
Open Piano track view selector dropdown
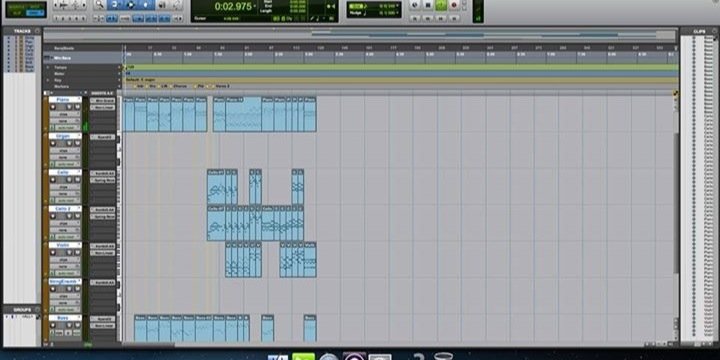(65, 114)
